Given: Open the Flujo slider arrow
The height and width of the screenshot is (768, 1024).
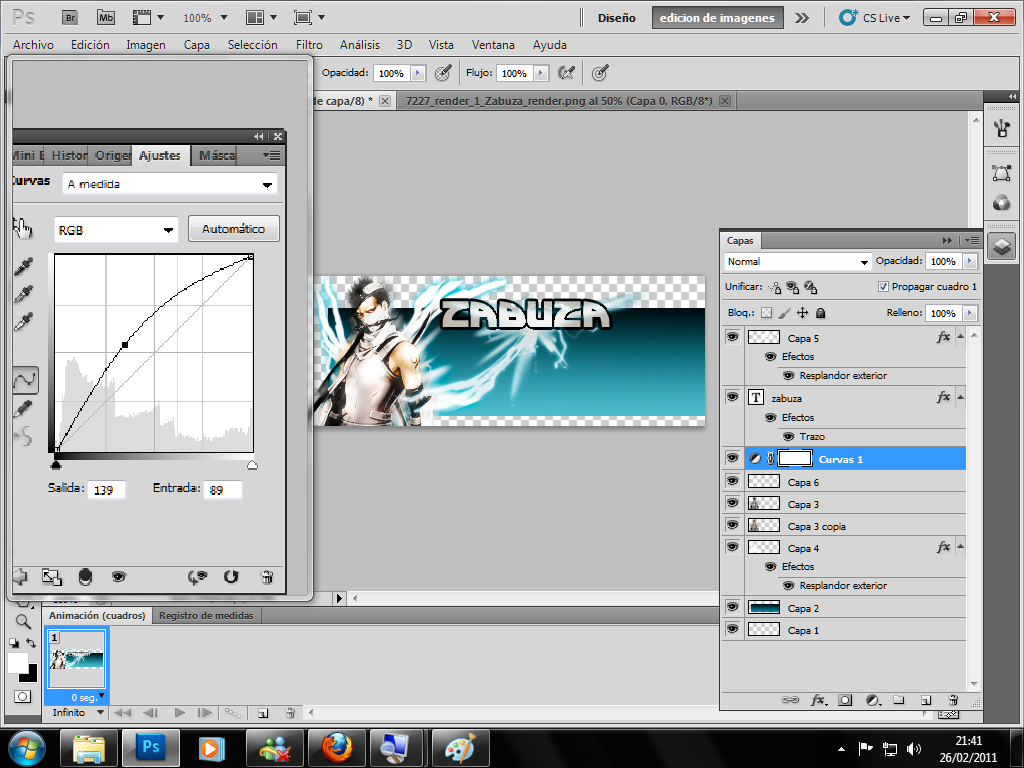Looking at the screenshot, I should [541, 73].
